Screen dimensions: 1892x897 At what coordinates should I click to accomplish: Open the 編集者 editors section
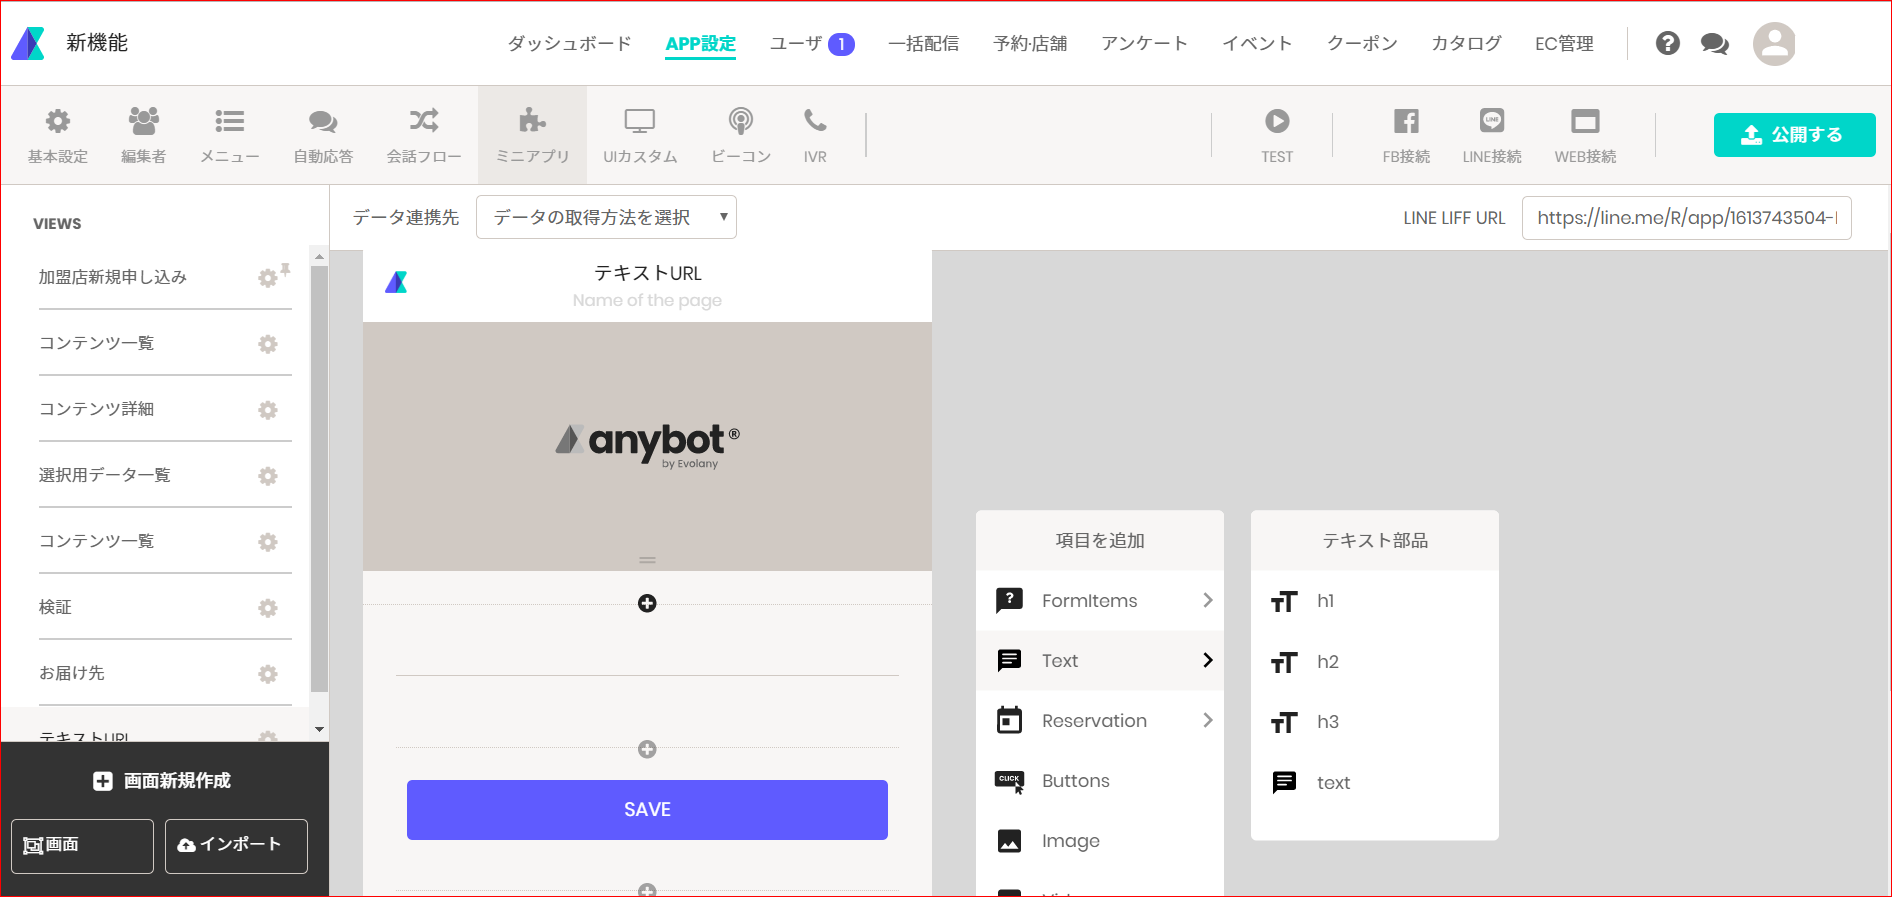point(143,135)
